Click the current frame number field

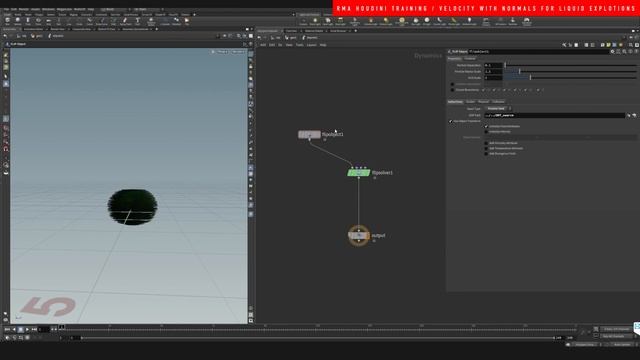tap(44, 329)
